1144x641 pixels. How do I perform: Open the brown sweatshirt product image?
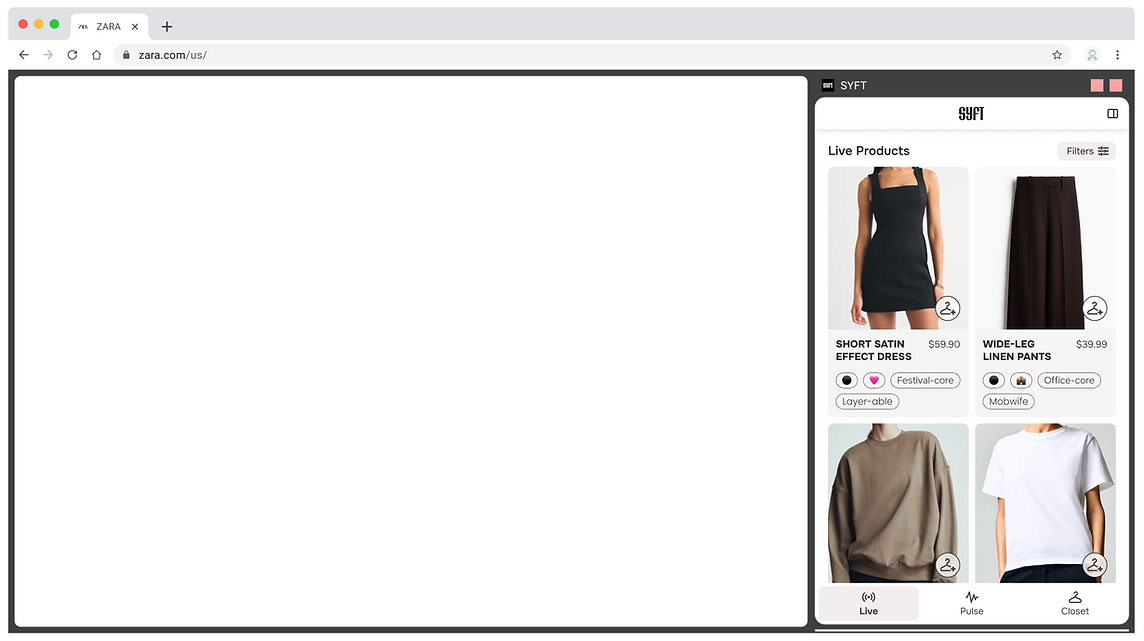point(897,502)
